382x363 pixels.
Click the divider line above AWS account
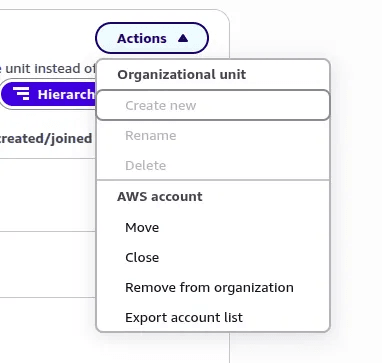213,180
